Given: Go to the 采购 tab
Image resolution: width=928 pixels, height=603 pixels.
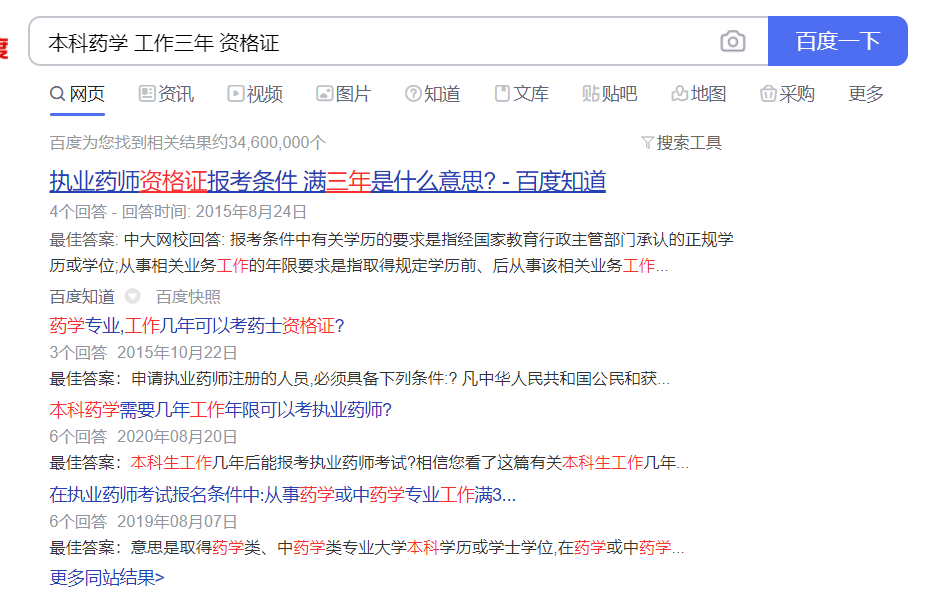Looking at the screenshot, I should tap(787, 94).
